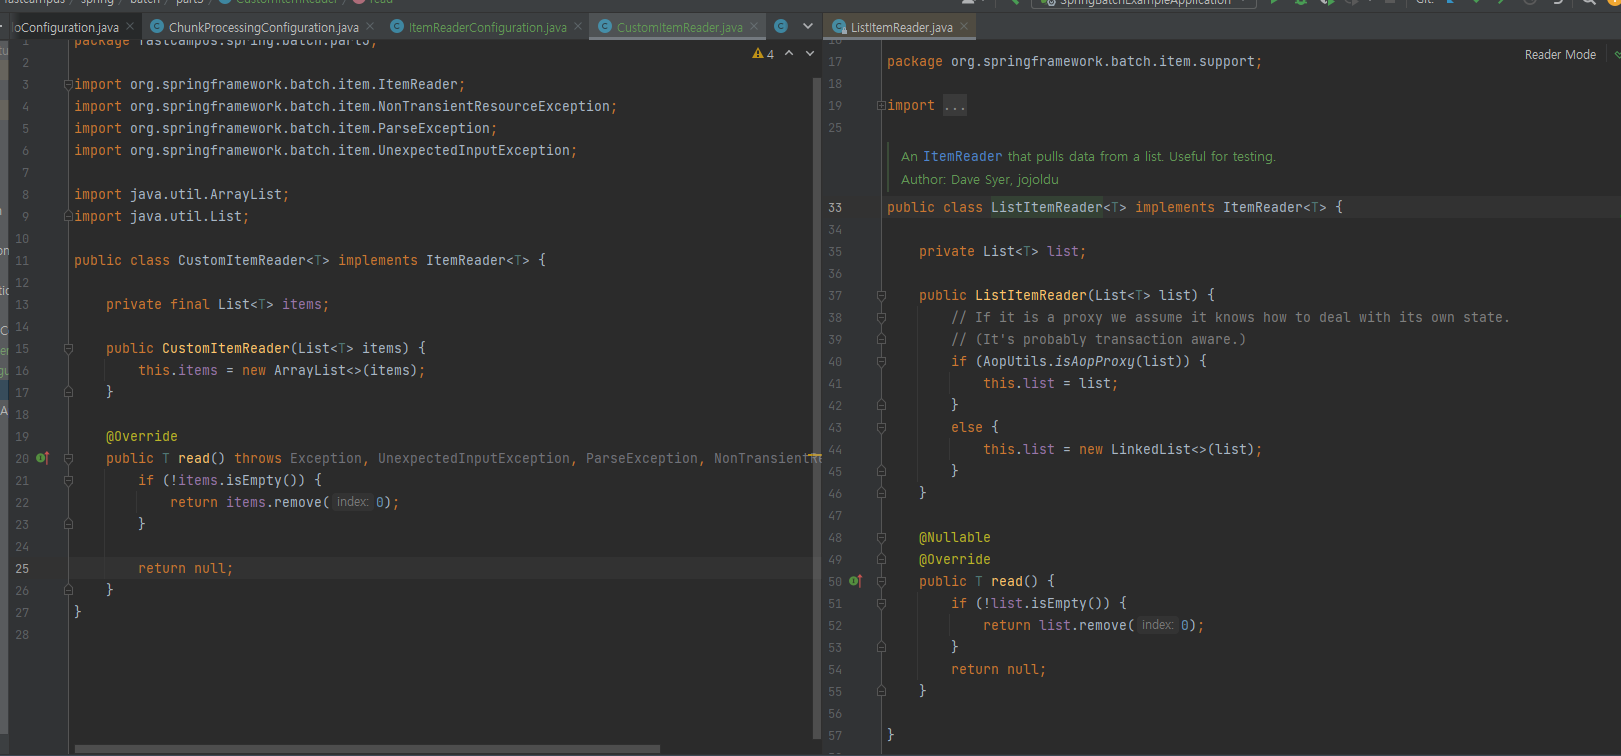Collapse the read() method fold at line 20

point(68,458)
